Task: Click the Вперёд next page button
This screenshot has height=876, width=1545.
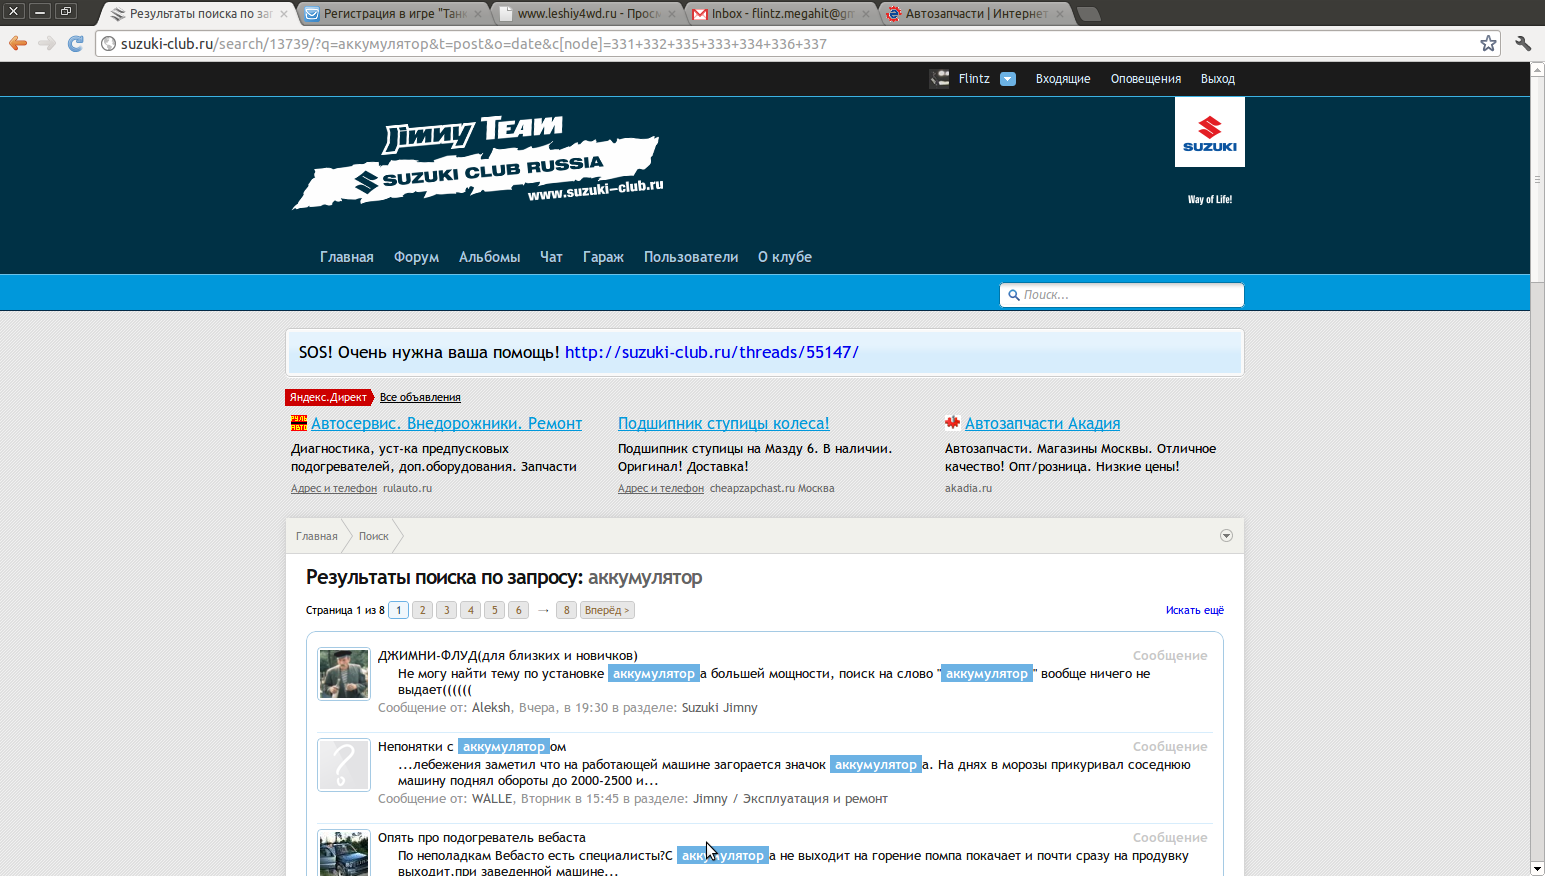Action: pyautogui.click(x=606, y=610)
